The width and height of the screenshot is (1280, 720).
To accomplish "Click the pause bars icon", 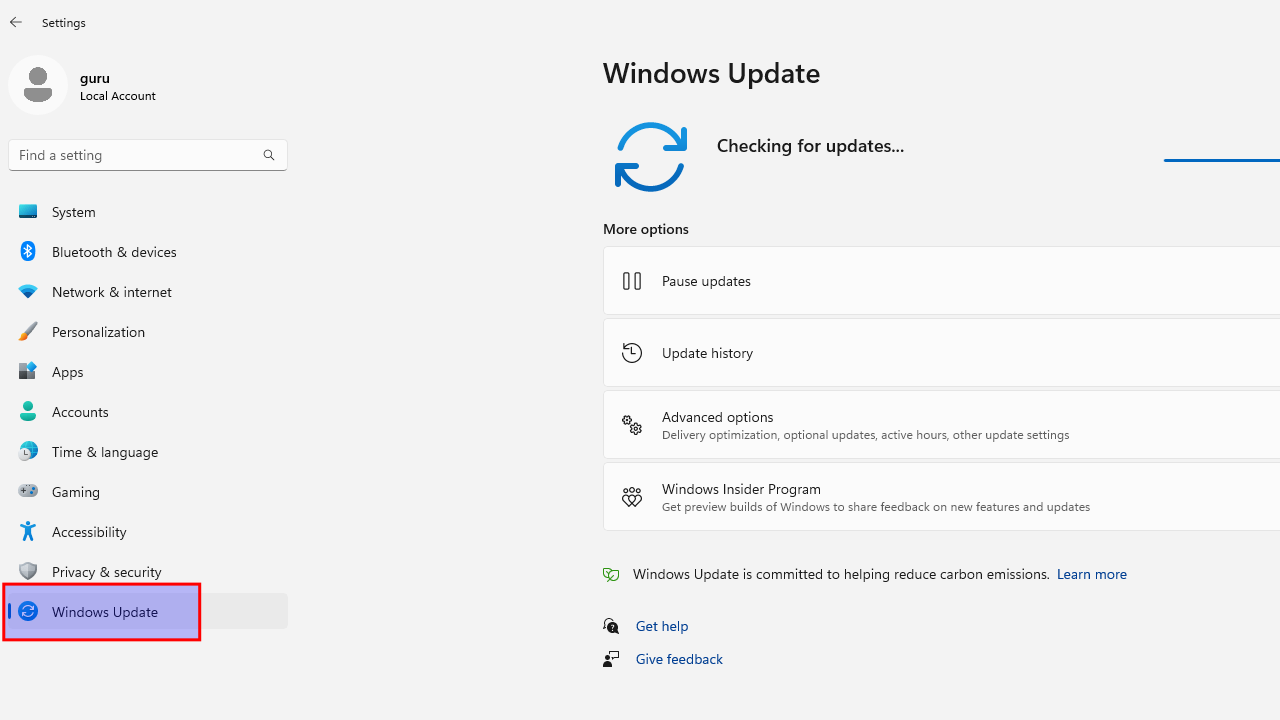I will tap(632, 281).
